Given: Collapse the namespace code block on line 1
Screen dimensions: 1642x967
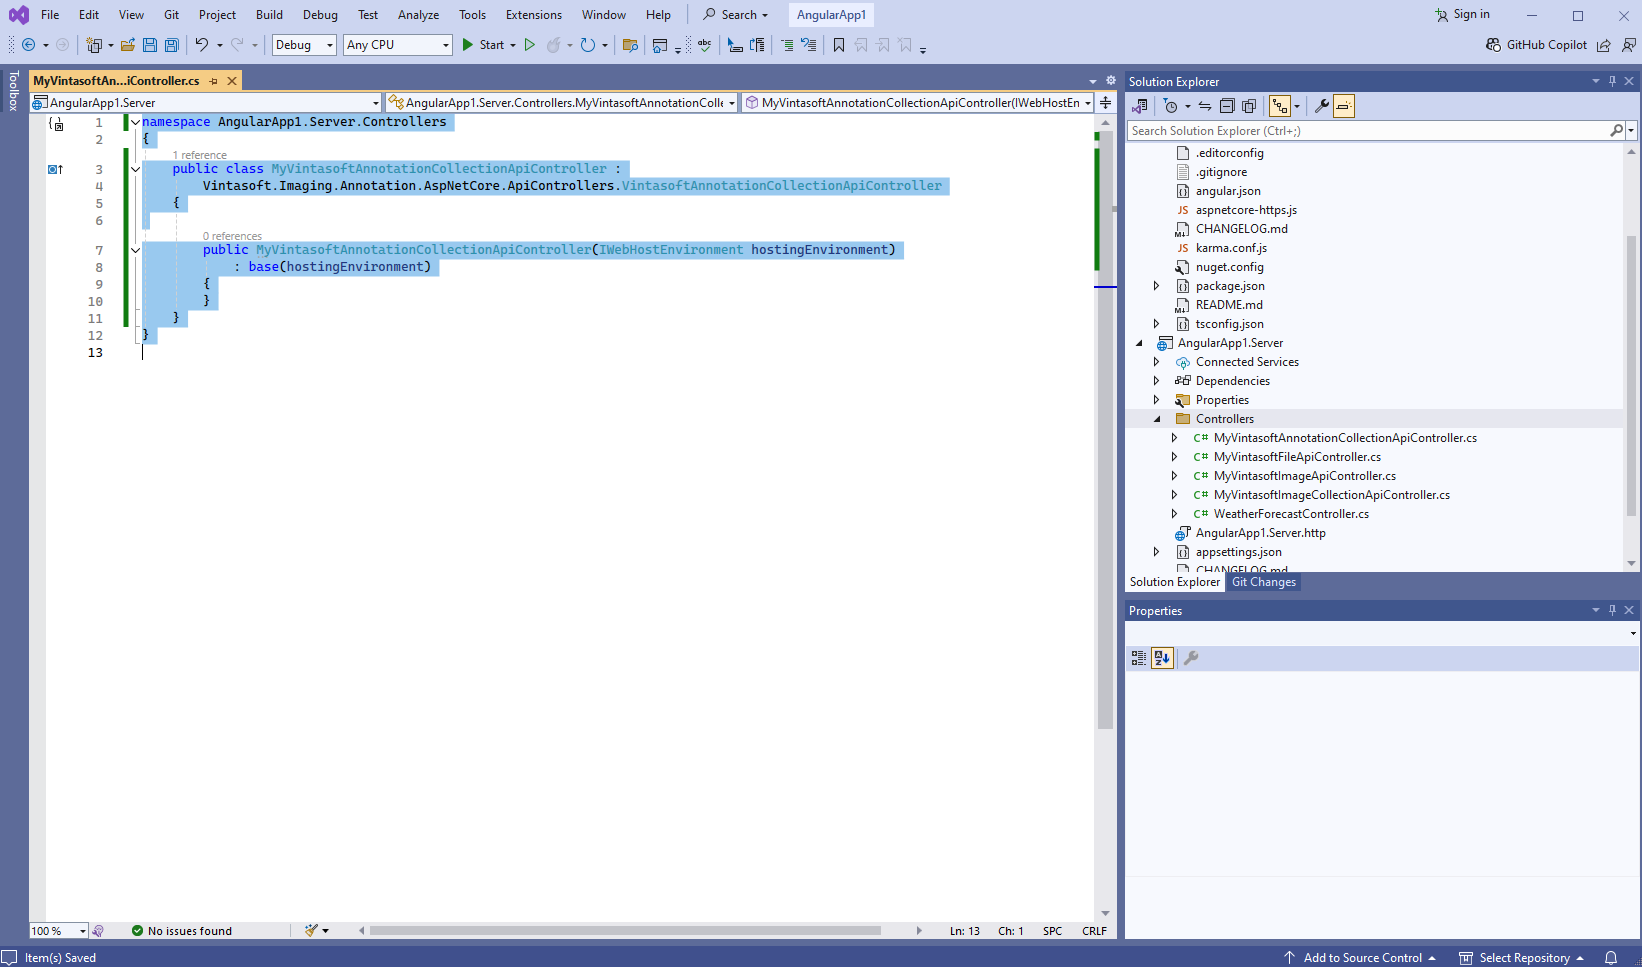Looking at the screenshot, I should (135, 122).
